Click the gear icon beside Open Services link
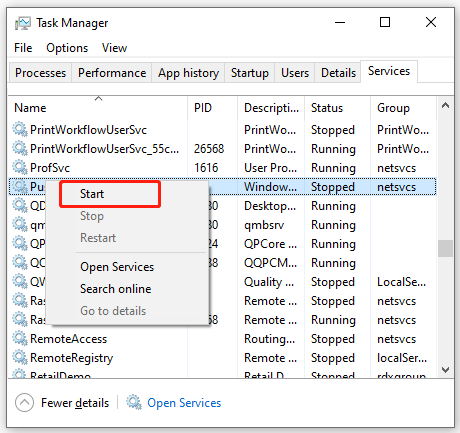Screen dimensions: 460x433 click(x=134, y=402)
